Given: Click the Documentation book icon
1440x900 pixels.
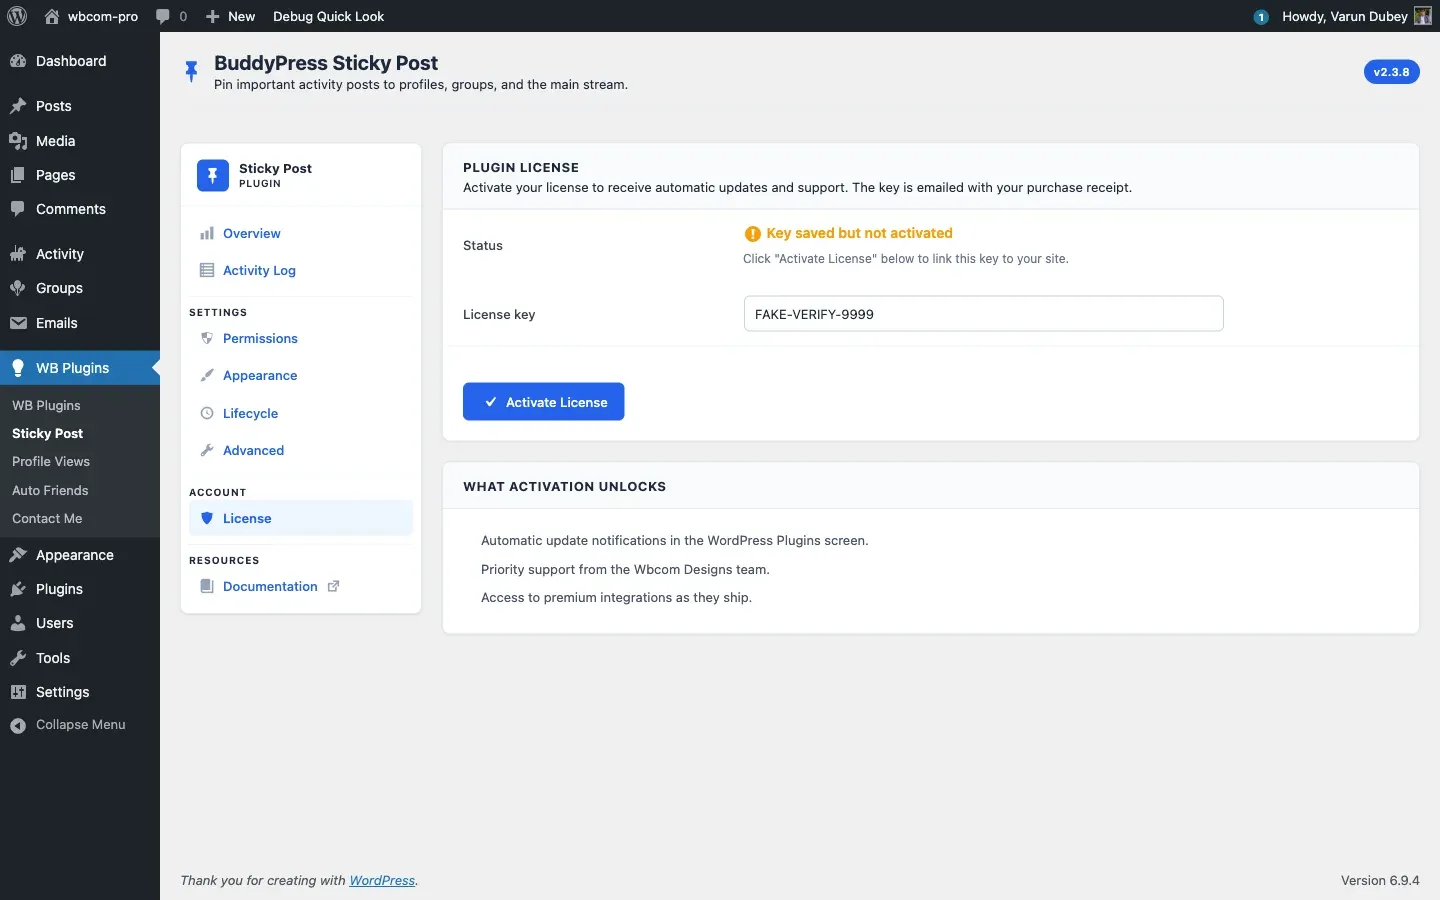Looking at the screenshot, I should click(x=207, y=586).
